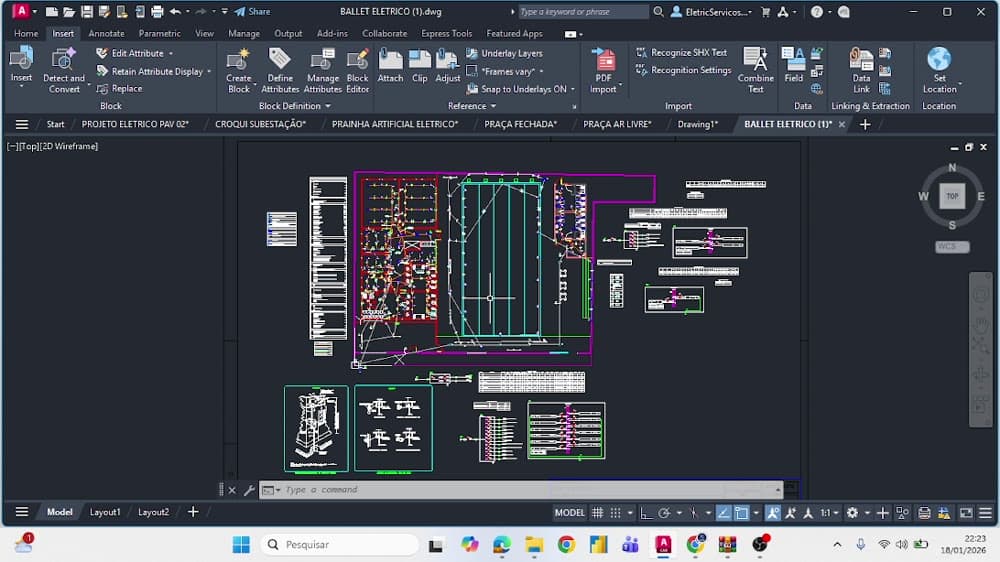Image resolution: width=1000 pixels, height=562 pixels.
Task: Switch to PROJETO ELETRICO PAV 02 drawing tab
Action: tap(135, 124)
